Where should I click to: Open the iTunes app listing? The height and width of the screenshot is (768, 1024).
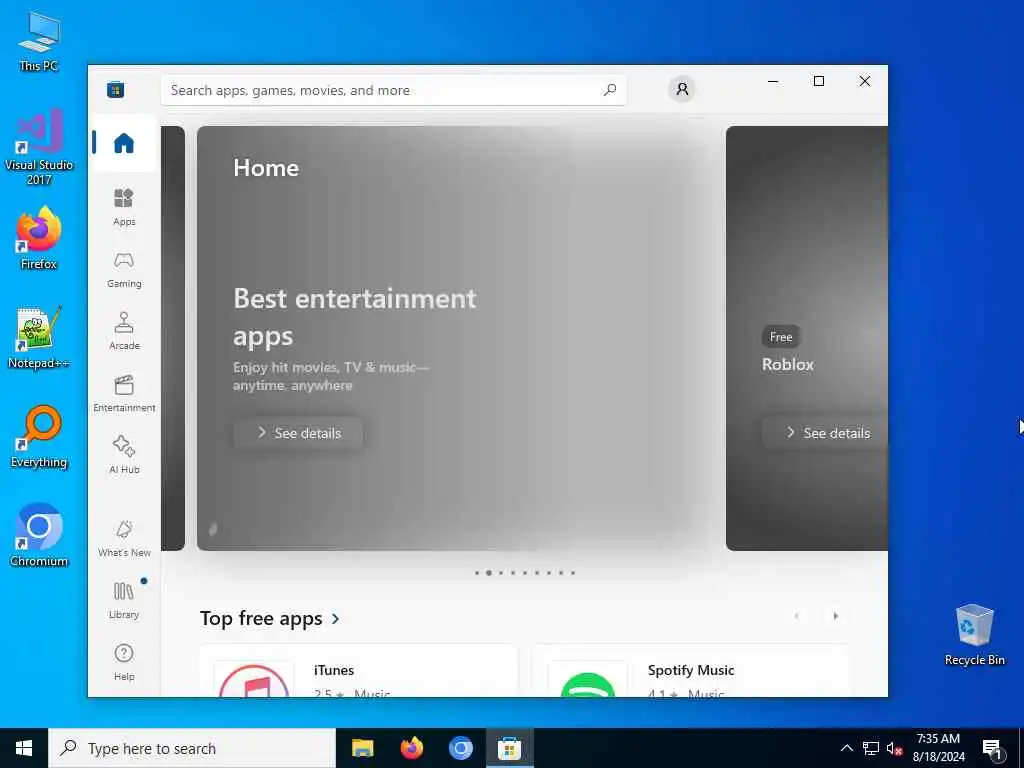(x=359, y=671)
